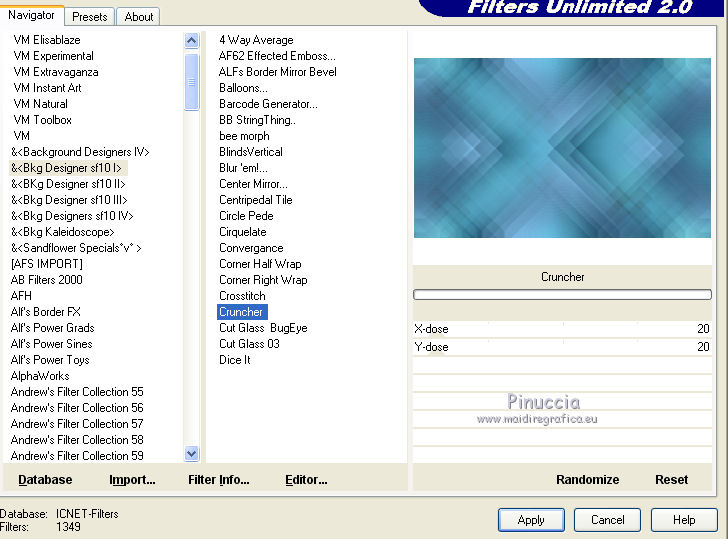Open the filter Editor...
Screen dimensions: 728x539
click(306, 480)
